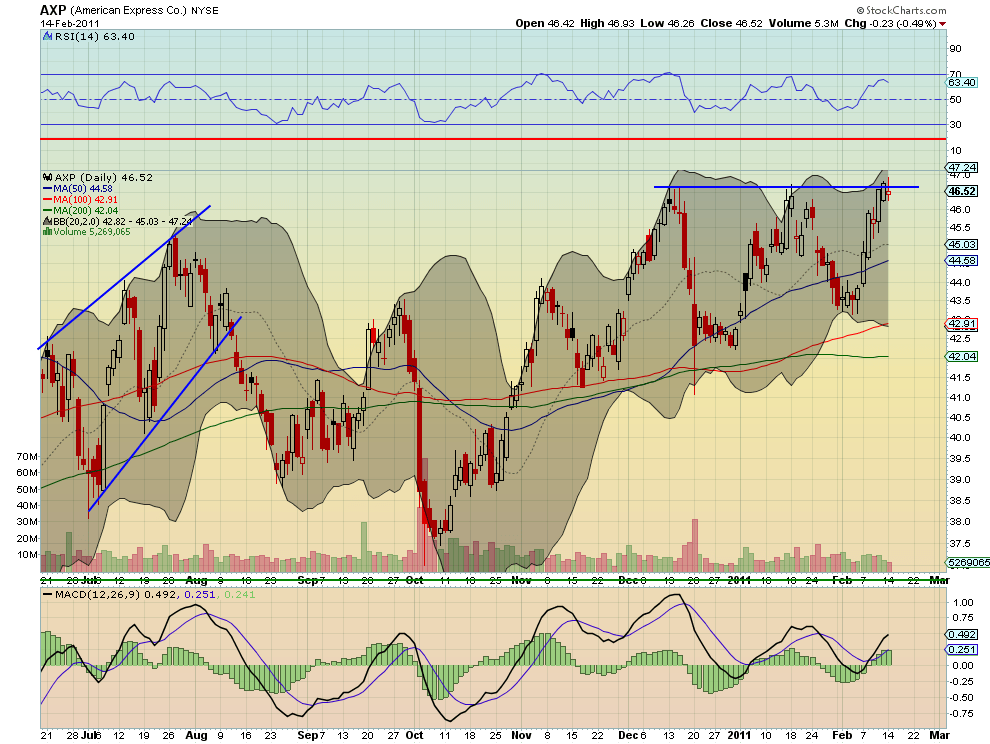
Task: Click the 2011 label under the MACD panel
Action: [x=739, y=735]
